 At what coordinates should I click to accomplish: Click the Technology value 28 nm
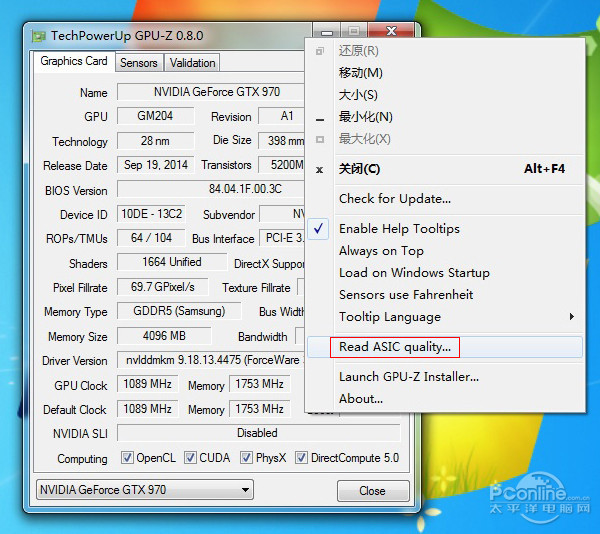pyautogui.click(x=155, y=141)
